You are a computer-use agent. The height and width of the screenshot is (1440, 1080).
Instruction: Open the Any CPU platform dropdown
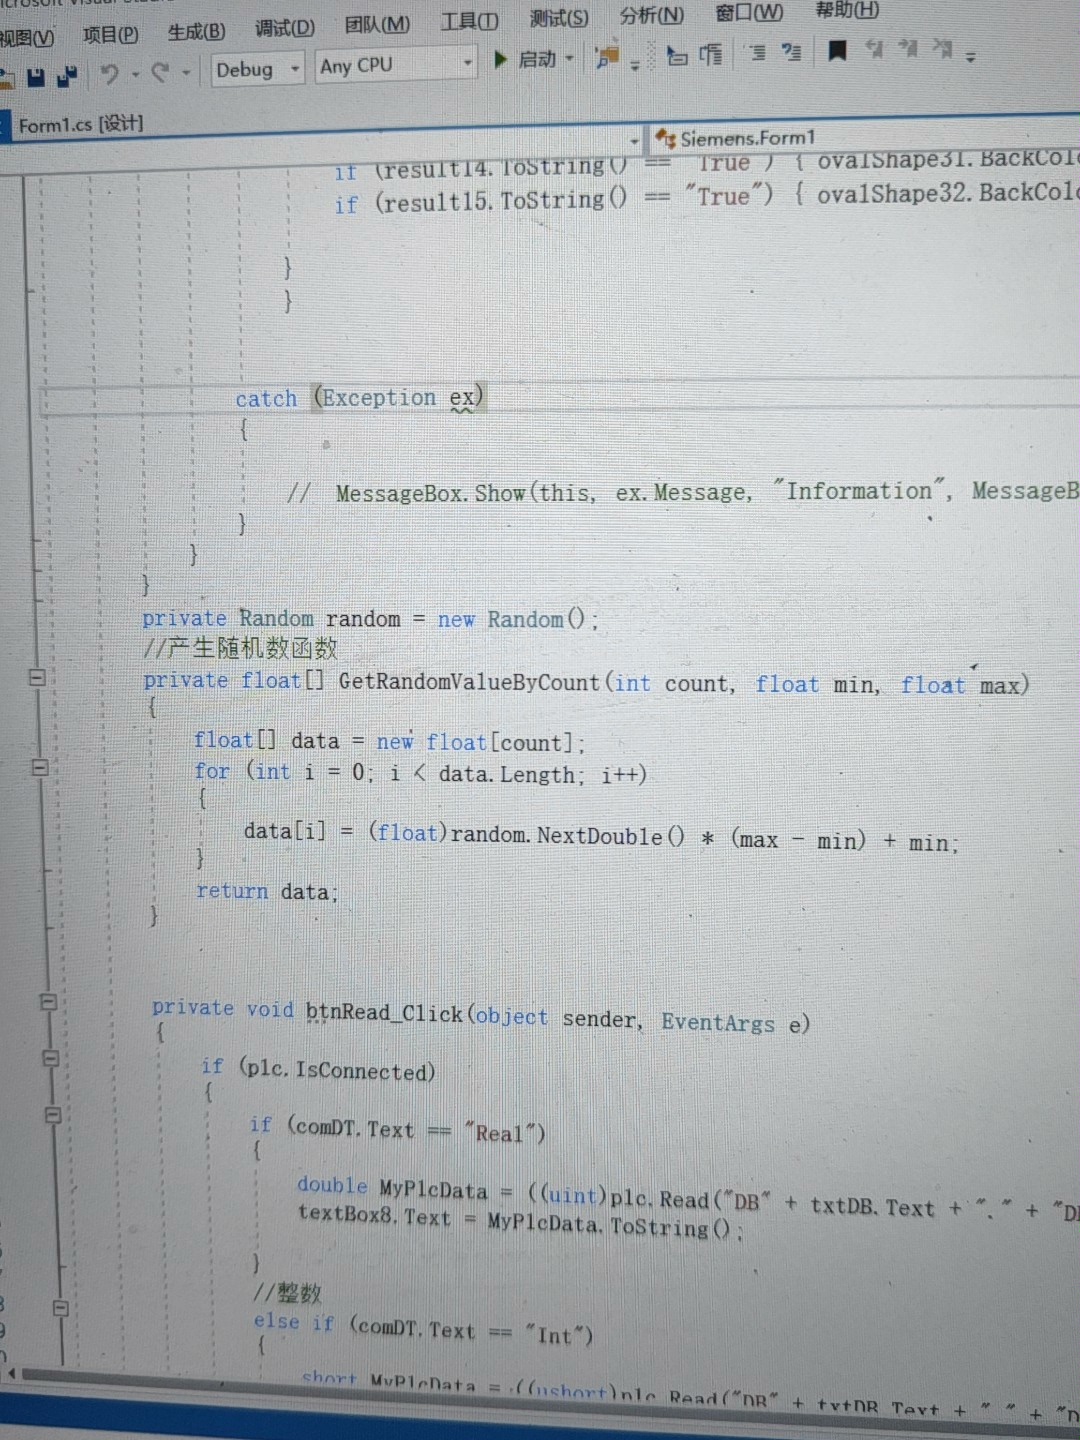[395, 65]
